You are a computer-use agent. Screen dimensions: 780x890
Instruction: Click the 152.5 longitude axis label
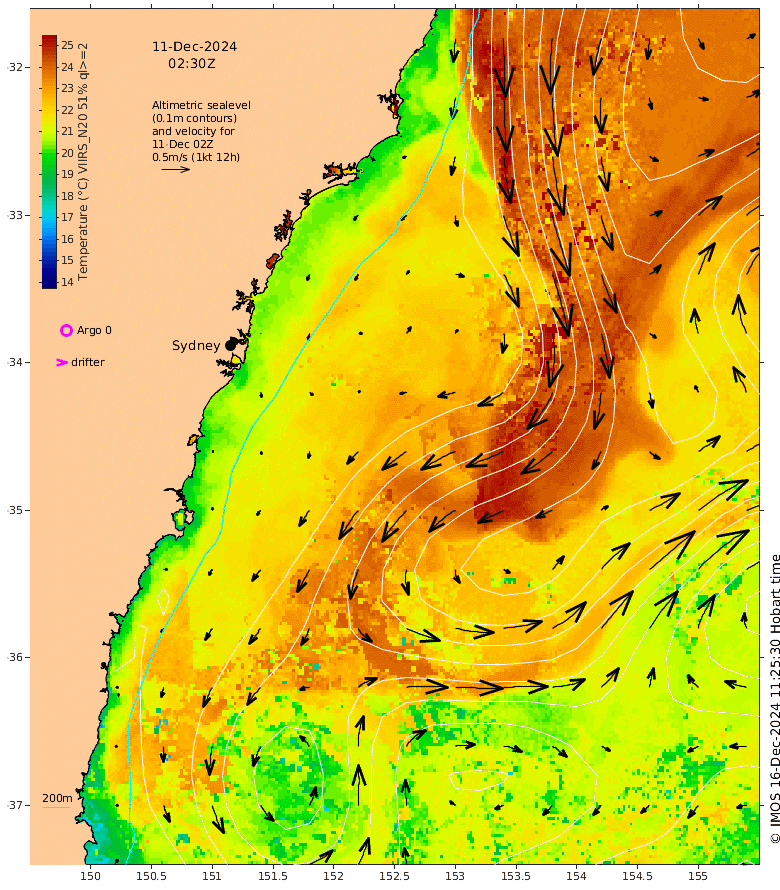pyautogui.click(x=395, y=876)
